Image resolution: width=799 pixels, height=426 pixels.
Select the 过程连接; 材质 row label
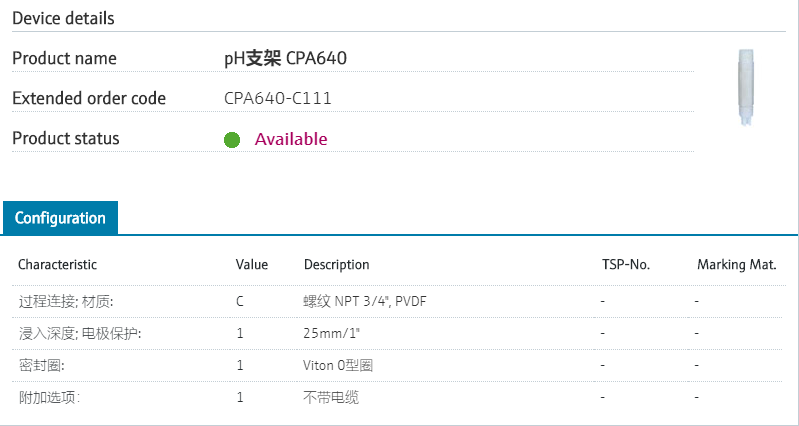point(66,300)
